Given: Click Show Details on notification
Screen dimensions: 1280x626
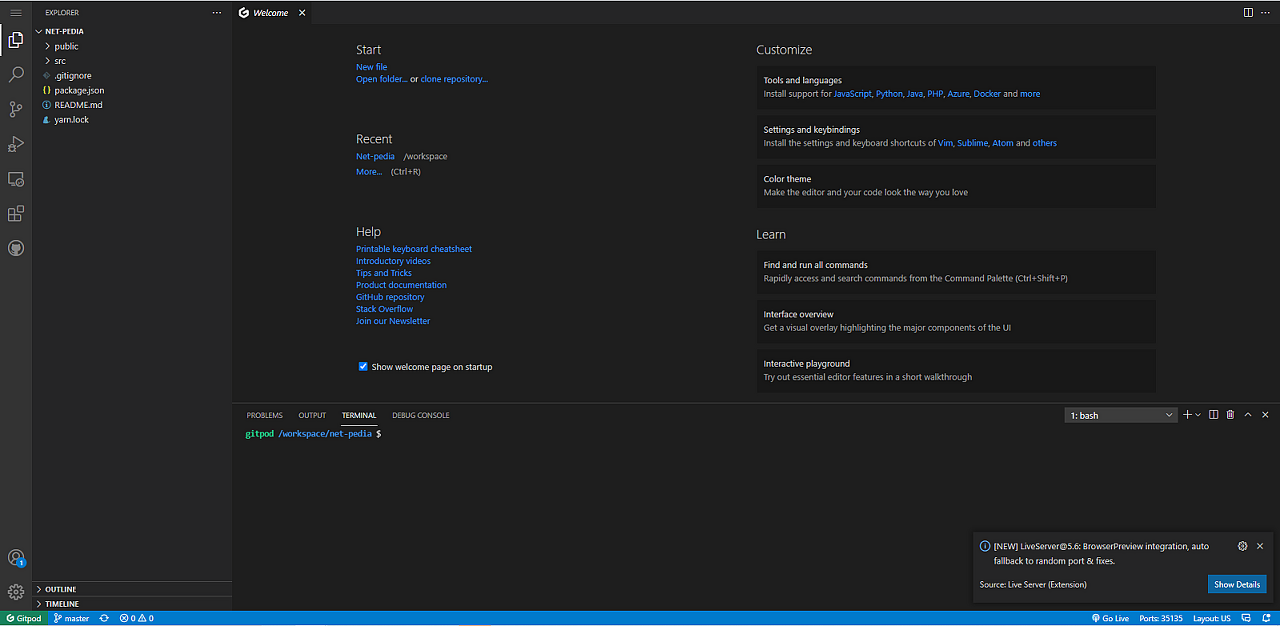Looking at the screenshot, I should click(1237, 584).
